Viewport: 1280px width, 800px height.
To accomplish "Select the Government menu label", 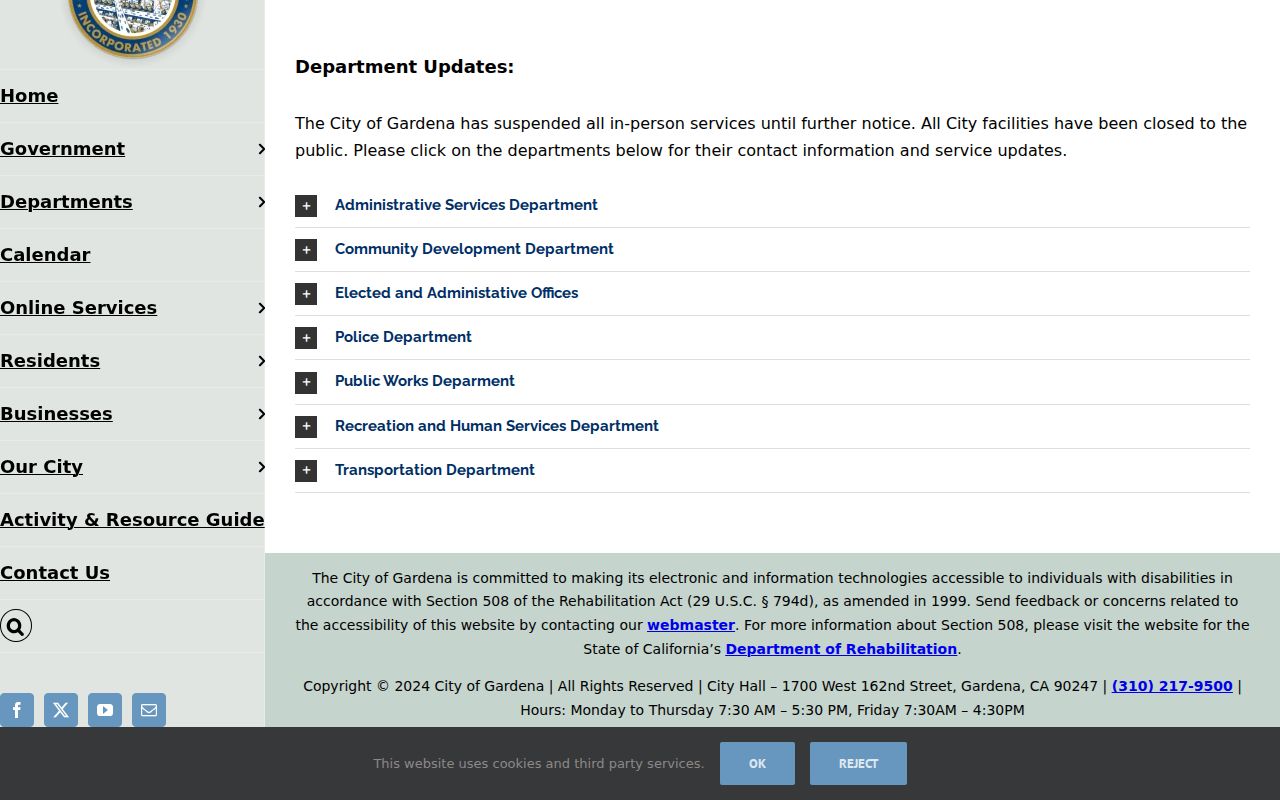I will pos(62,149).
